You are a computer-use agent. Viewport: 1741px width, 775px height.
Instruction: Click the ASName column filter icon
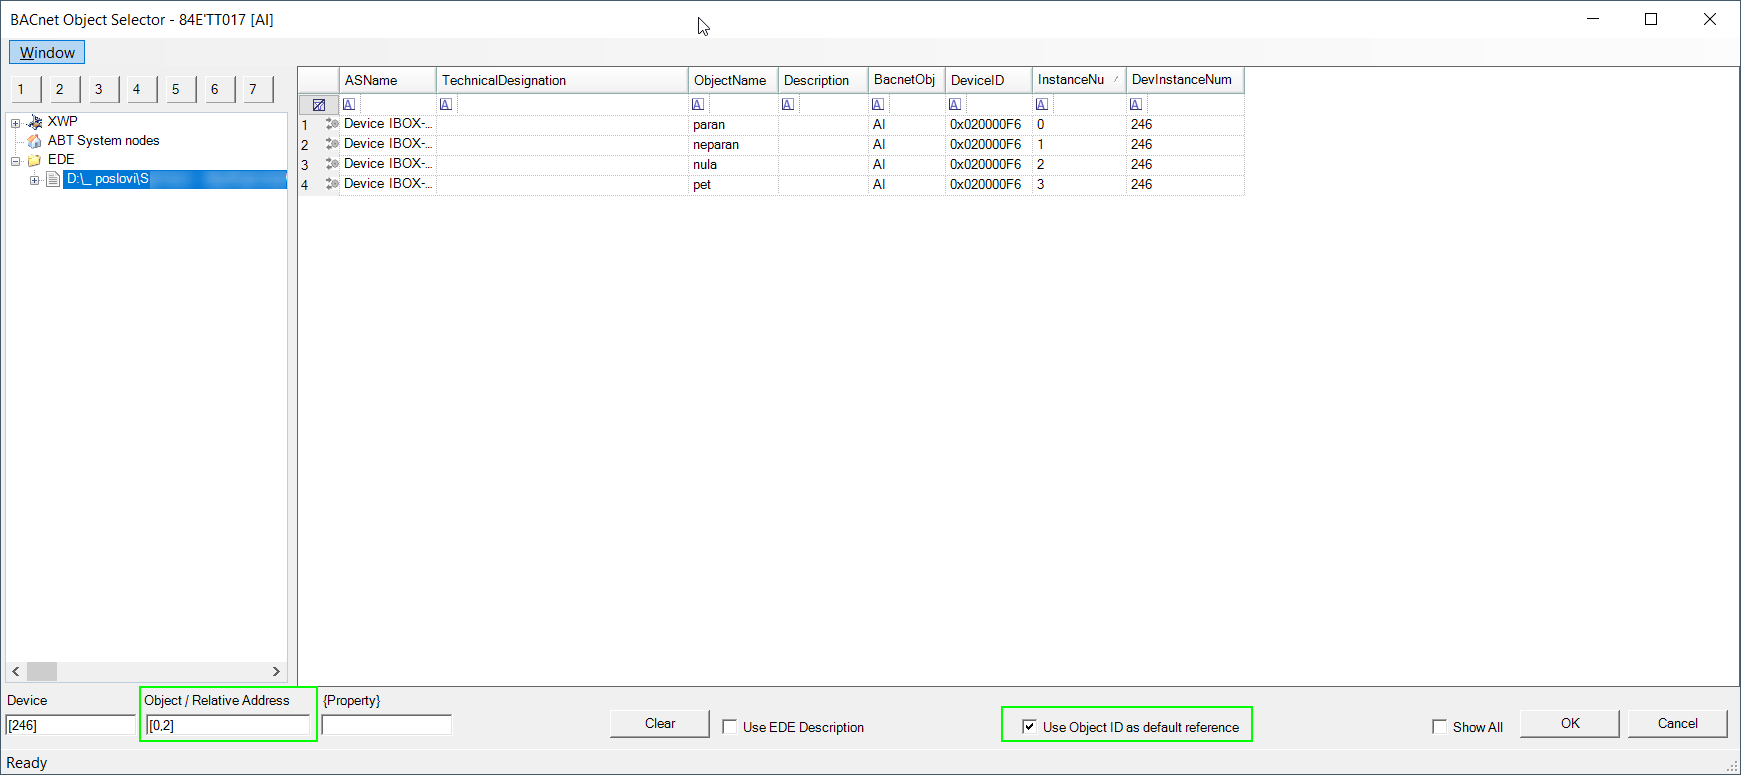349,105
